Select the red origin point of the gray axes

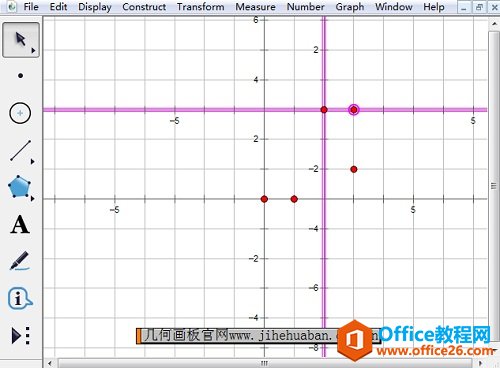pyautogui.click(x=264, y=199)
